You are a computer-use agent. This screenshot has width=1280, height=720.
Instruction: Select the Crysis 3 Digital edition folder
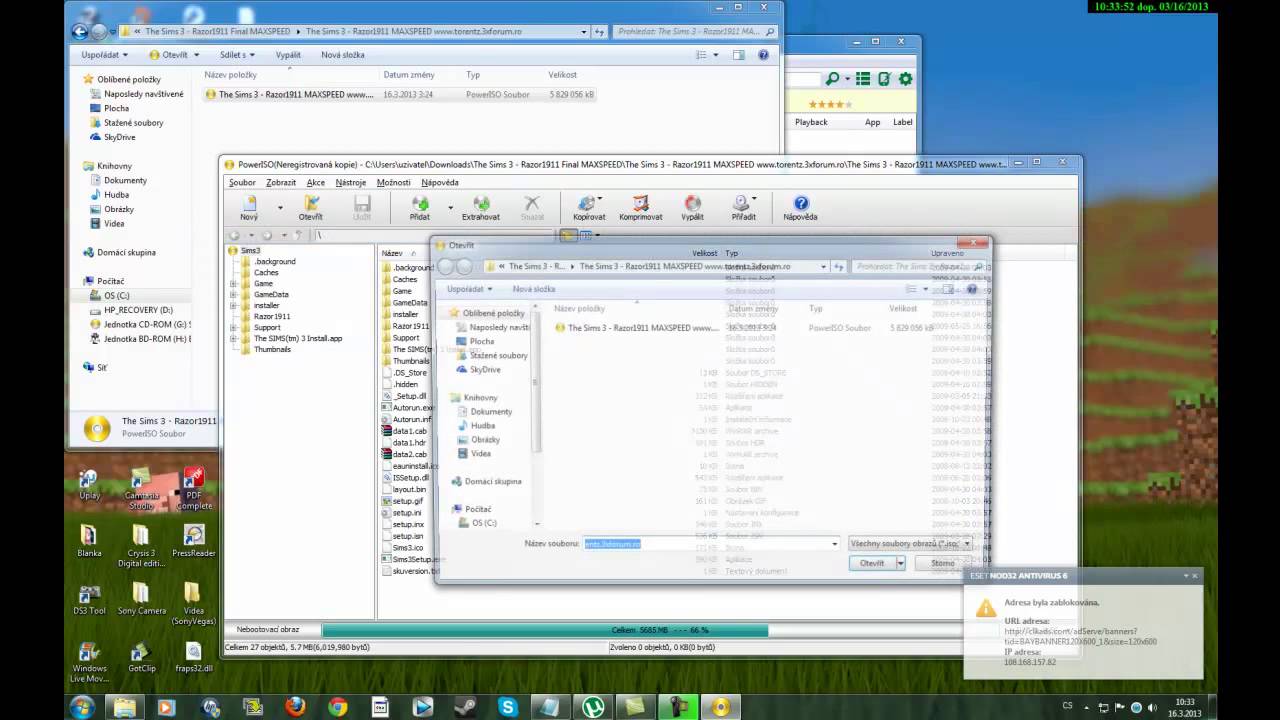(141, 546)
